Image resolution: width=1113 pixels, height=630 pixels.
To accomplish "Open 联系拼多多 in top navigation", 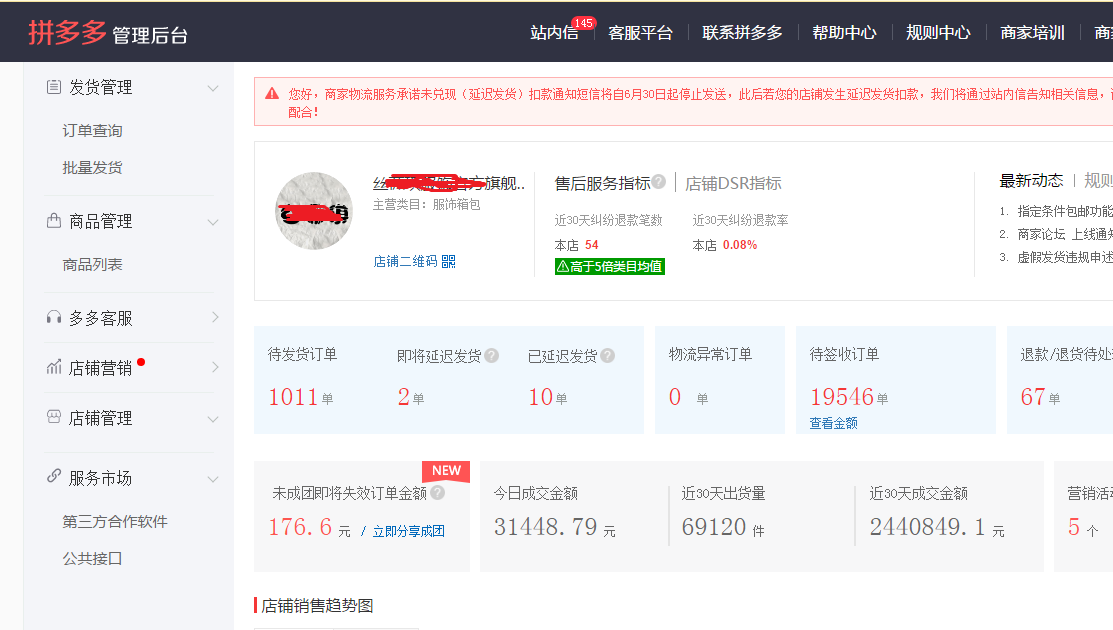I will [x=742, y=33].
